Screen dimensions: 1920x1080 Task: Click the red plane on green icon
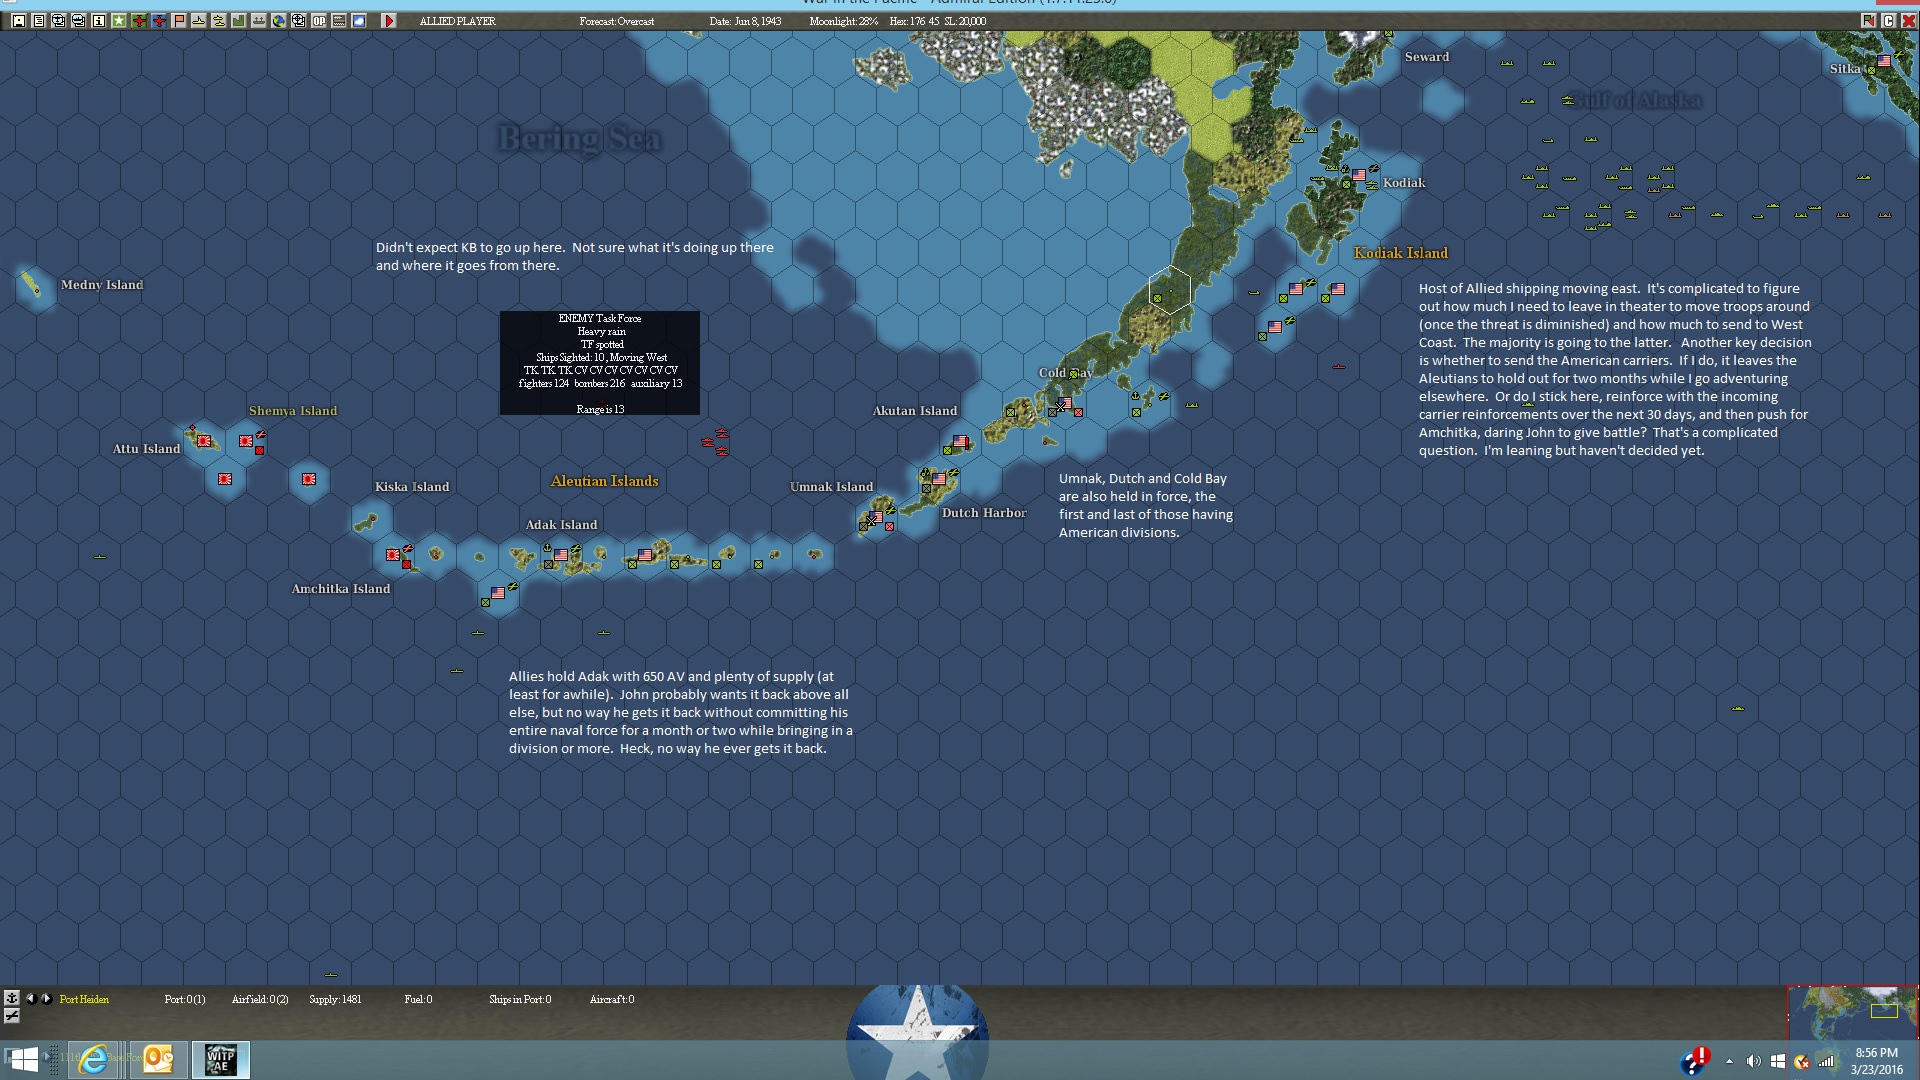(x=139, y=20)
